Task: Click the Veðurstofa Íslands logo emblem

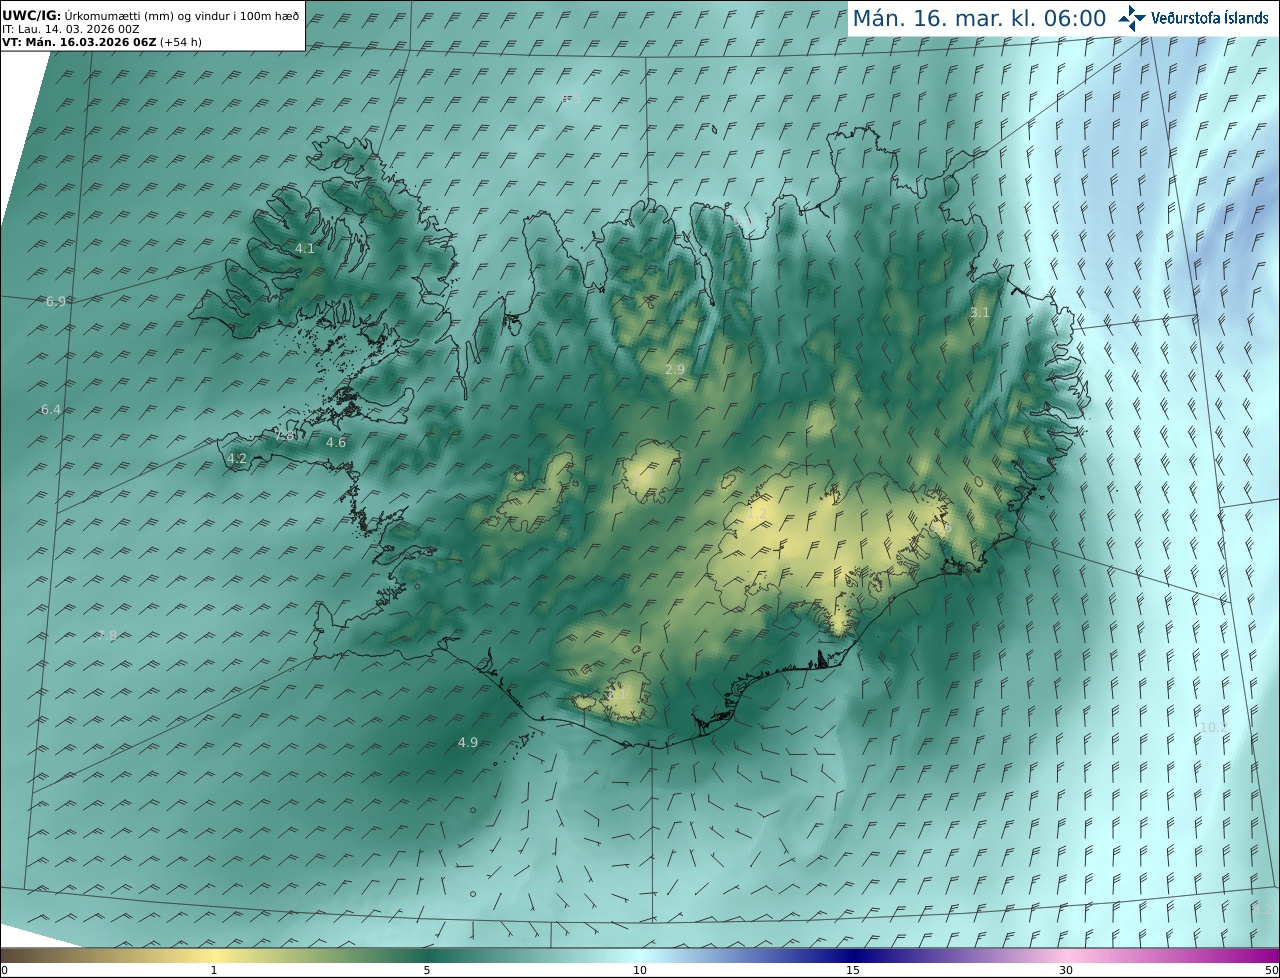Action: point(1132,18)
